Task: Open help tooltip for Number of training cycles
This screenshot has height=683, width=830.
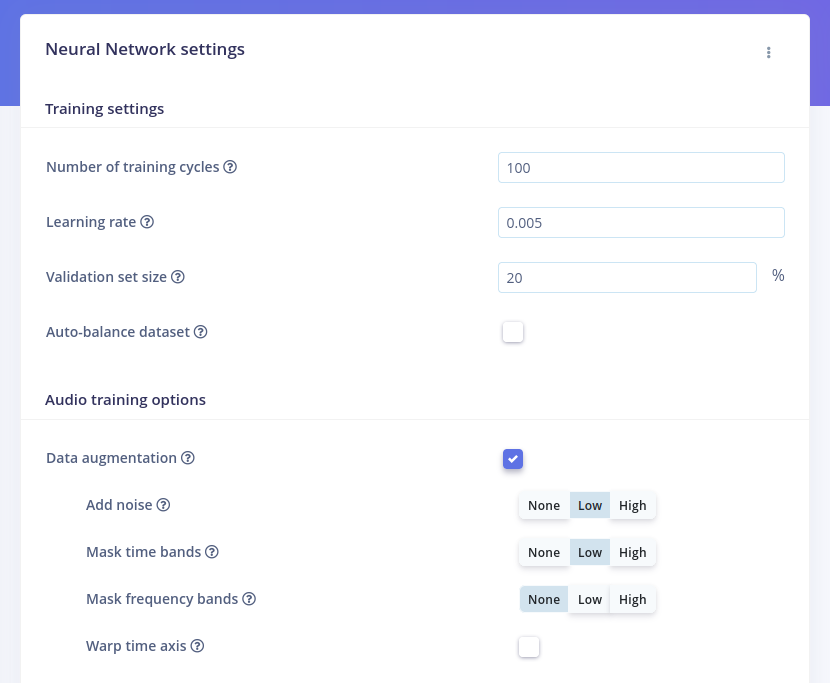Action: [231, 167]
